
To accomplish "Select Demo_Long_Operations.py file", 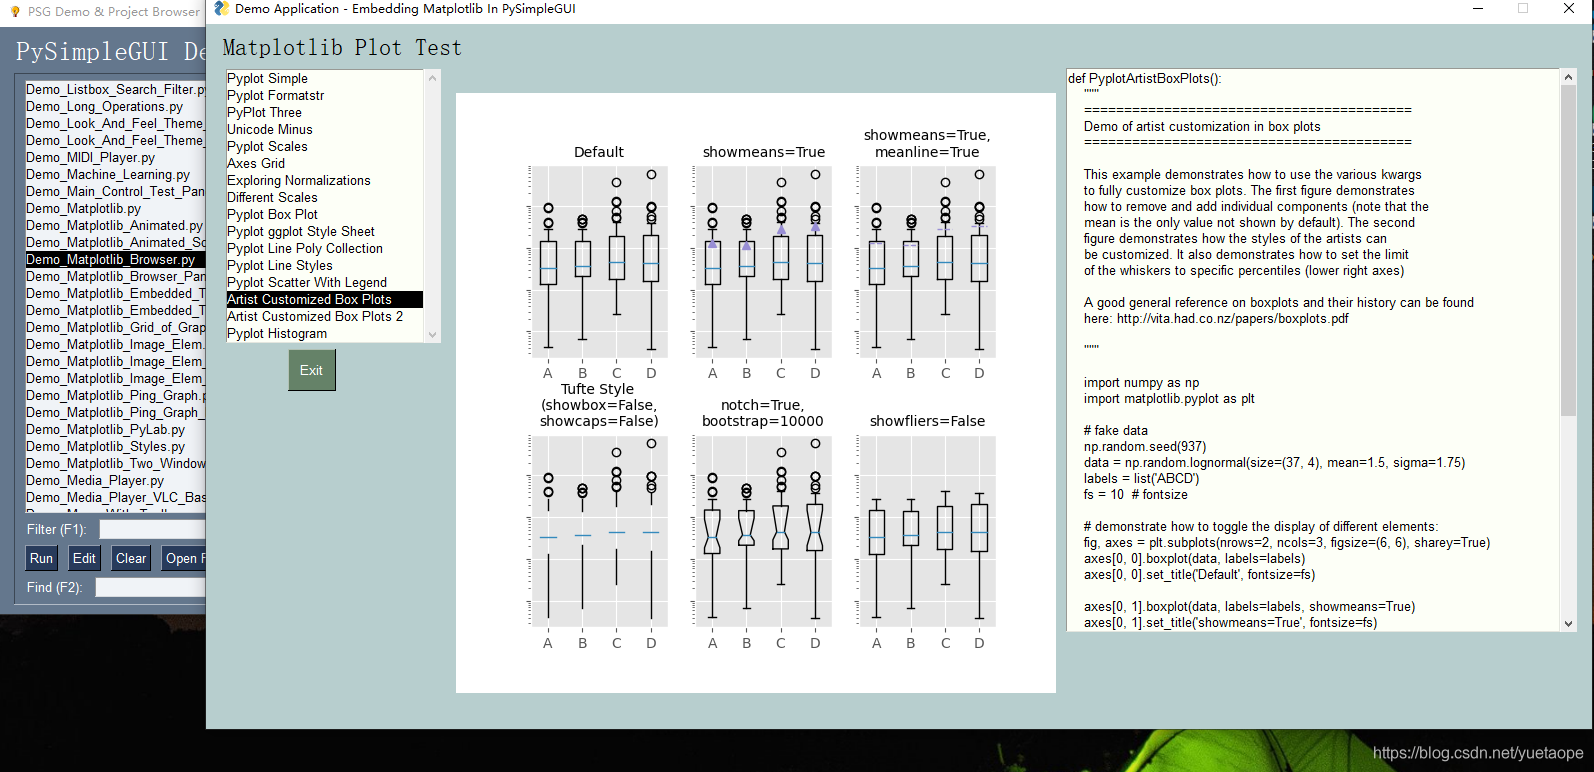I will tap(115, 106).
